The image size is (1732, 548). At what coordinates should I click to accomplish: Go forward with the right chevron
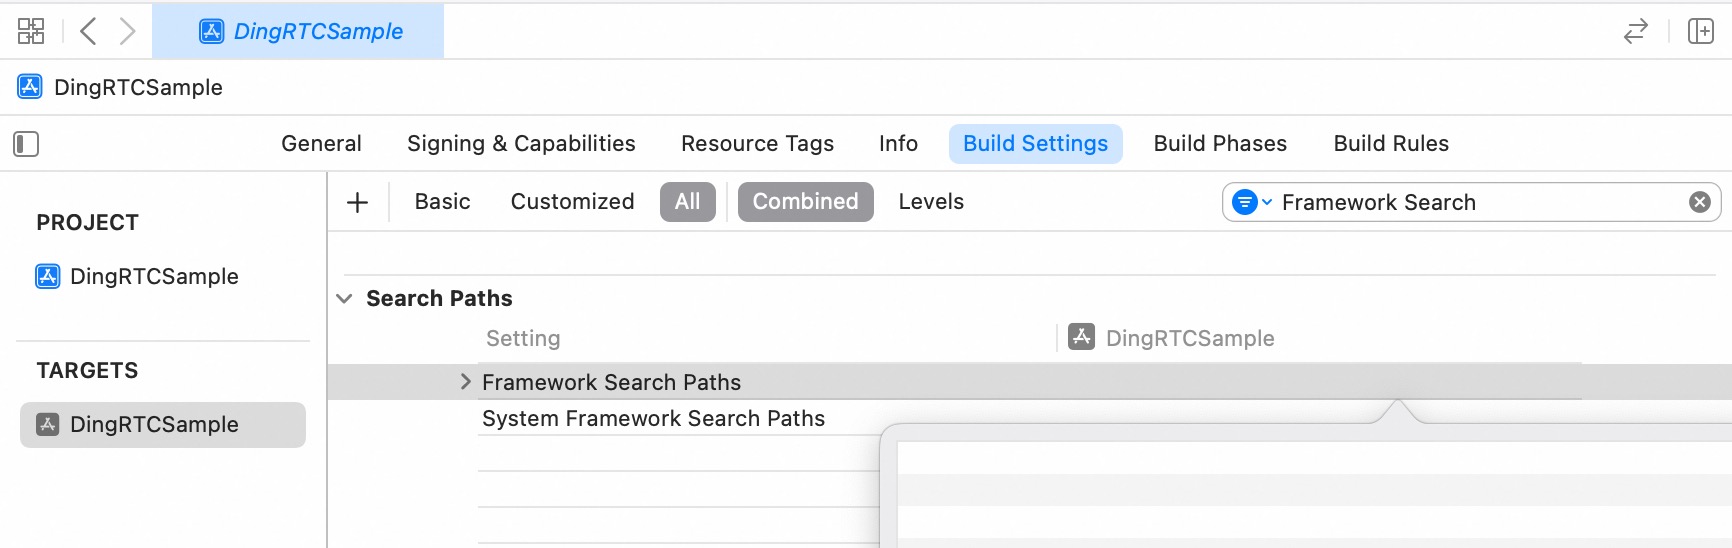tap(127, 31)
